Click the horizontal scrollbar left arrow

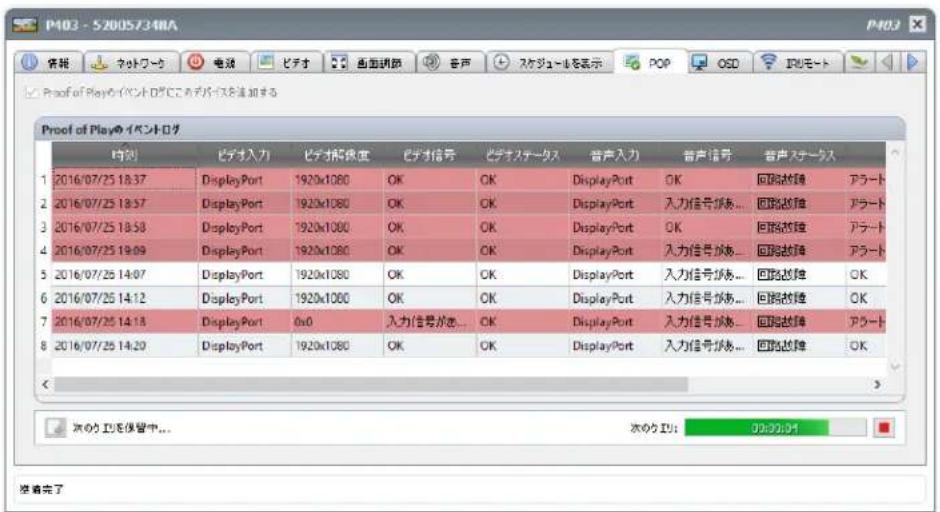point(45,384)
